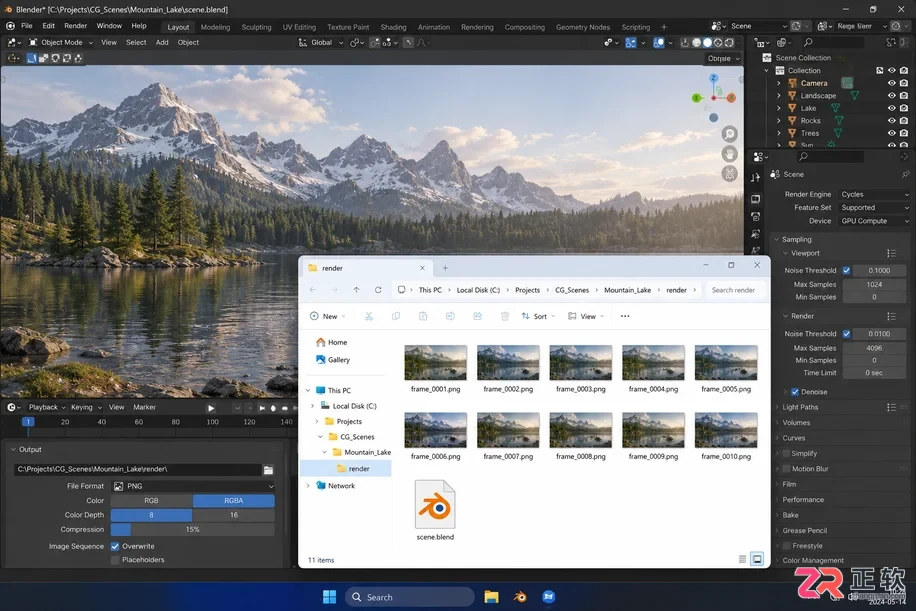The width and height of the screenshot is (916, 611).
Task: Open the output folder browse icon in Blender
Action: pos(268,470)
